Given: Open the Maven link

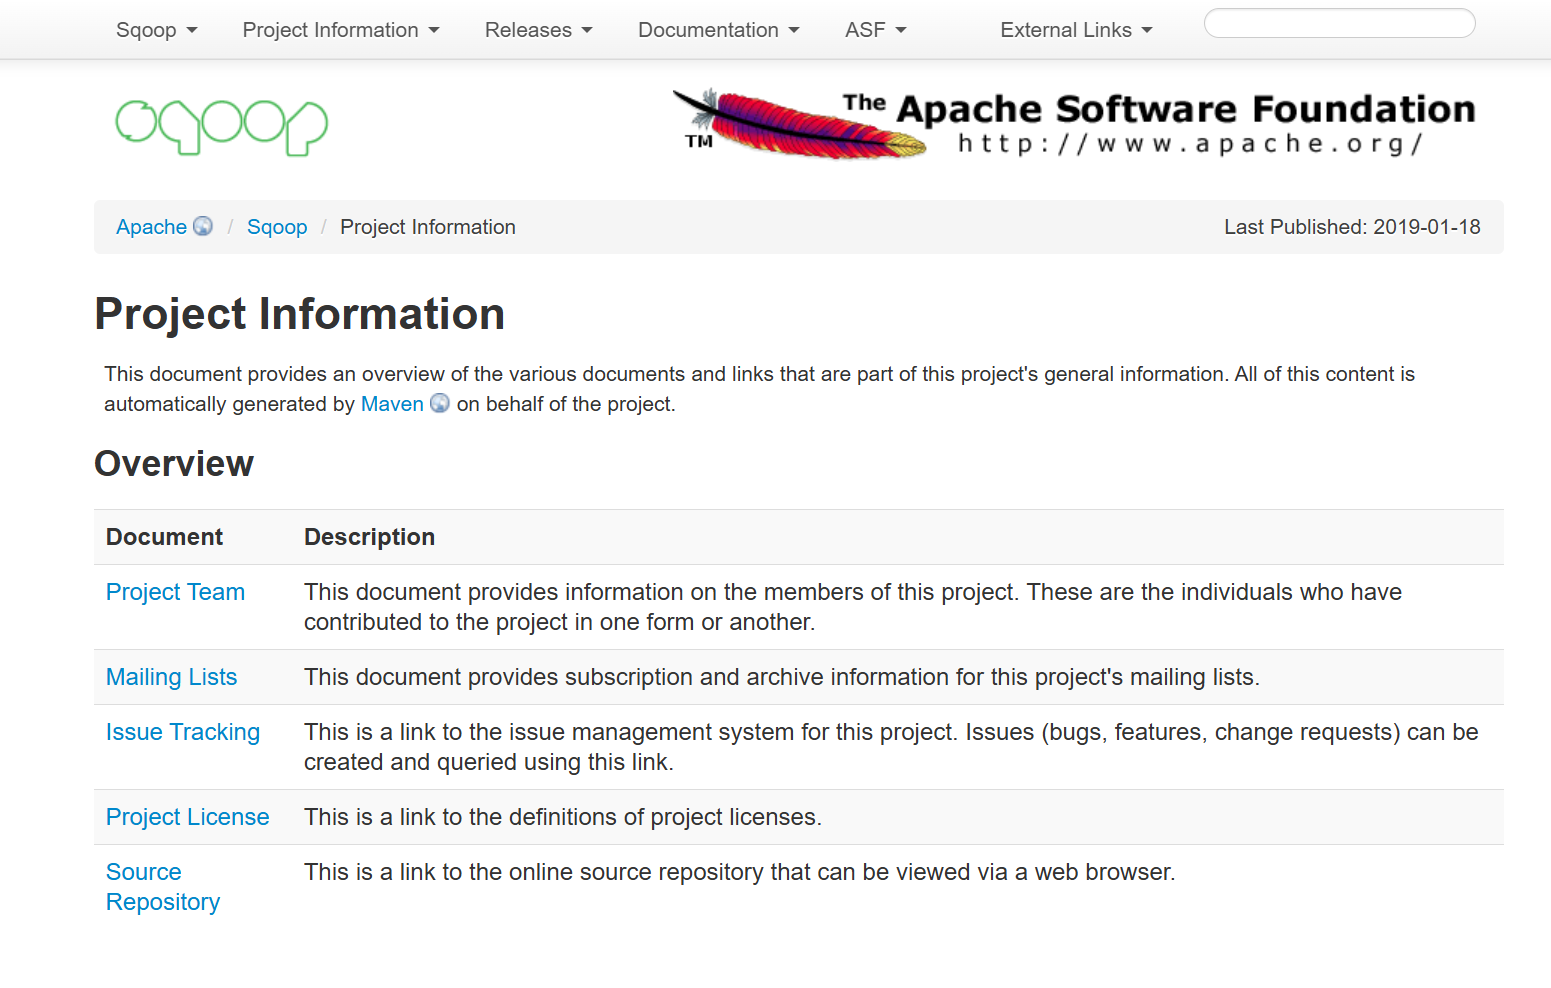Looking at the screenshot, I should click(392, 404).
